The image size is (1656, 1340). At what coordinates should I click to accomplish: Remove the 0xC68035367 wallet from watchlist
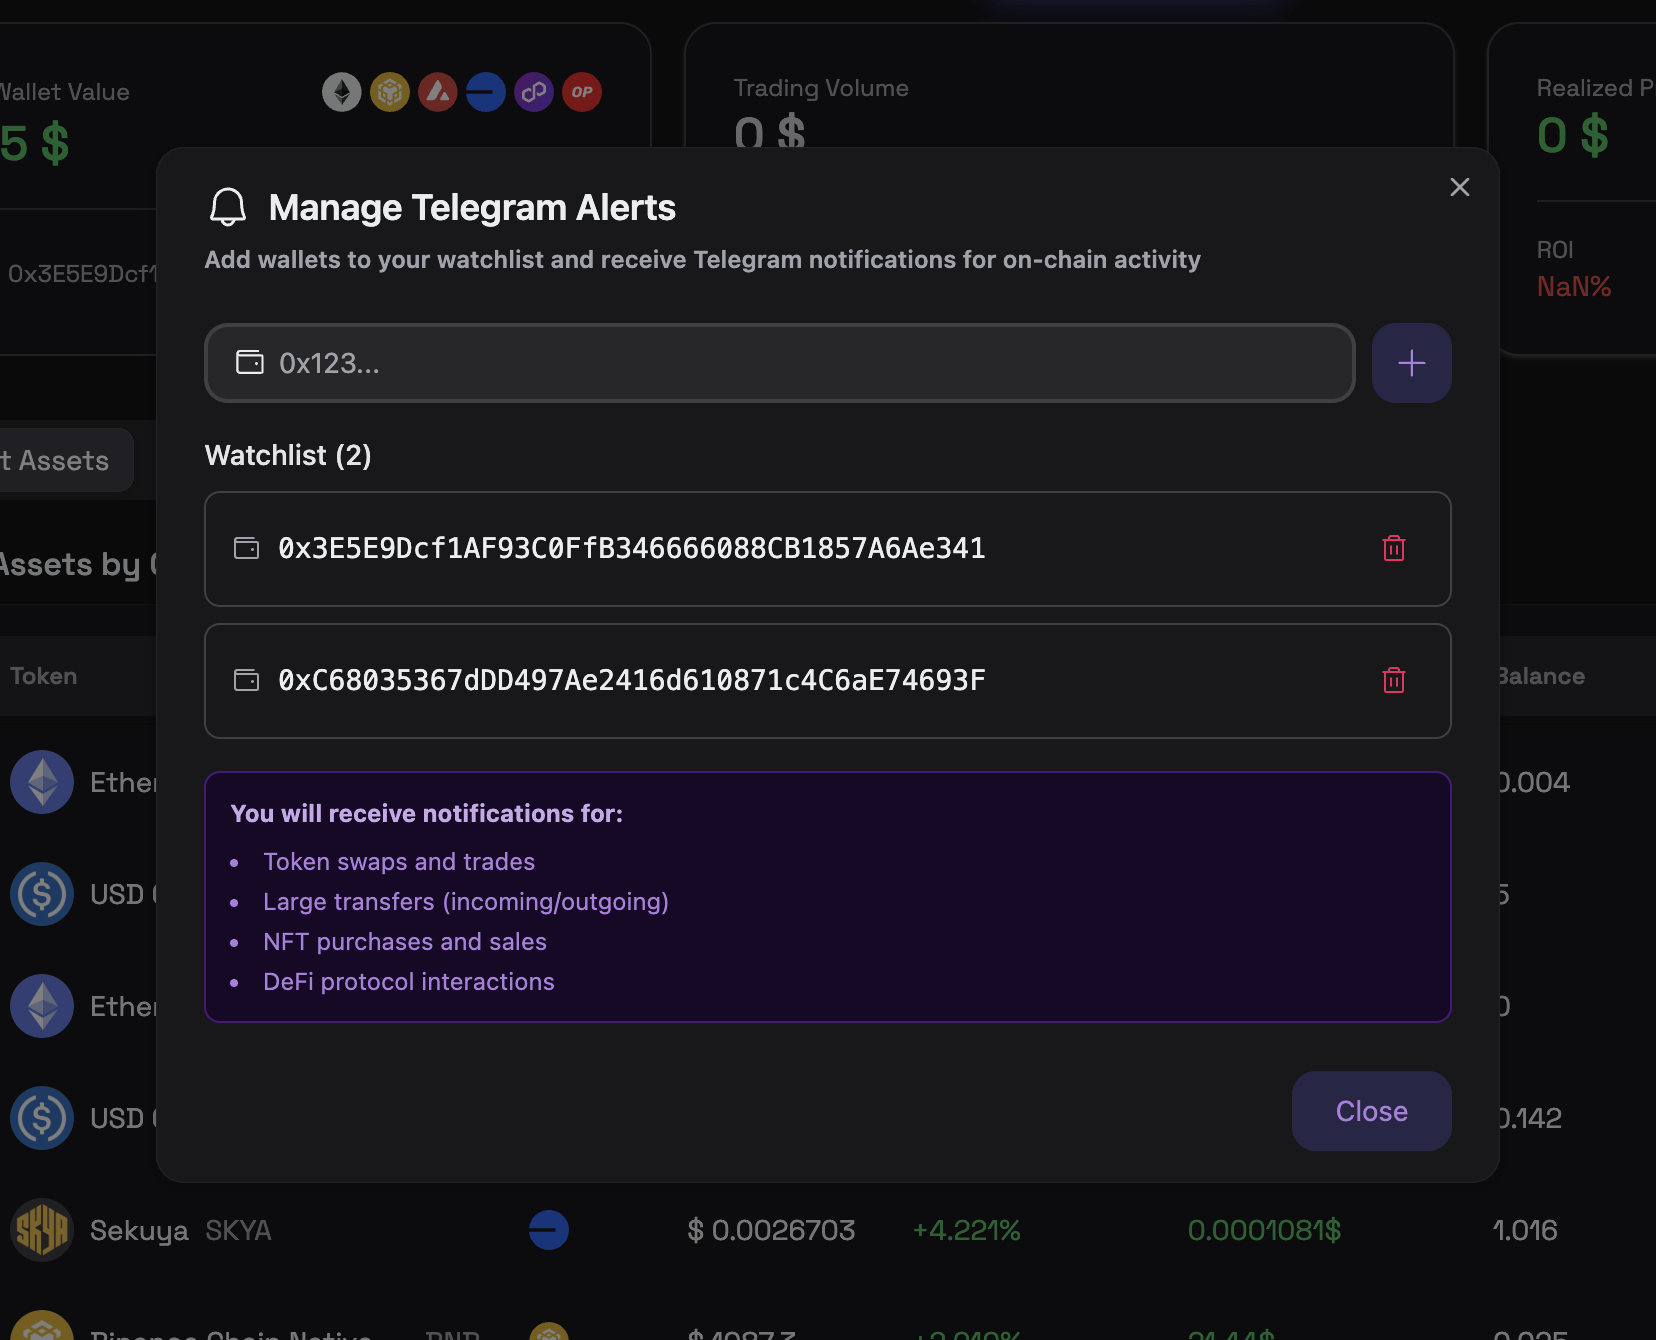pos(1393,680)
